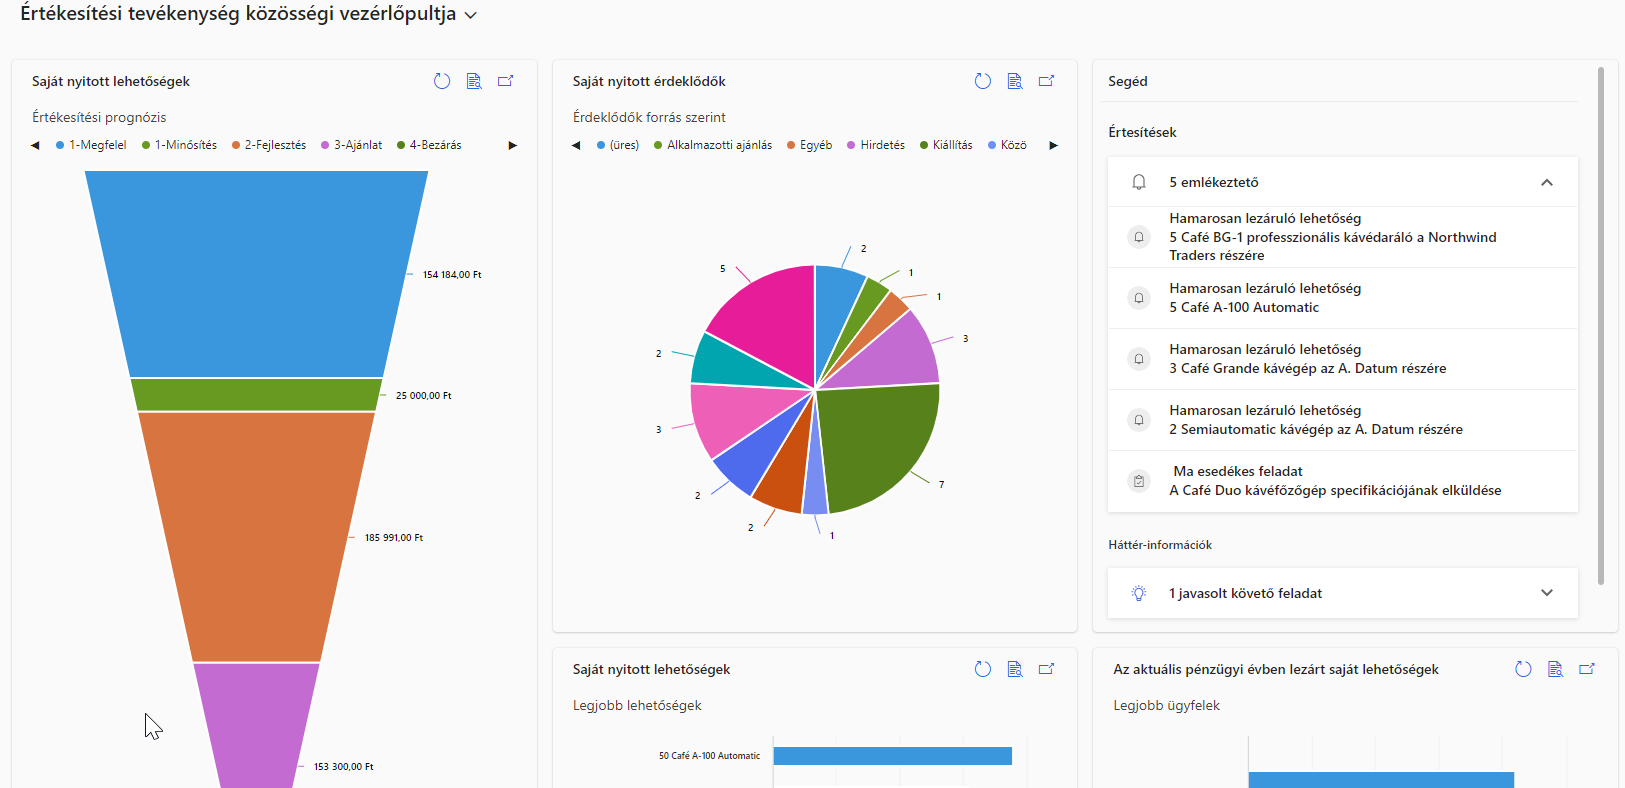Select the green 25 000,00 Ft funnel segment

pos(256,394)
